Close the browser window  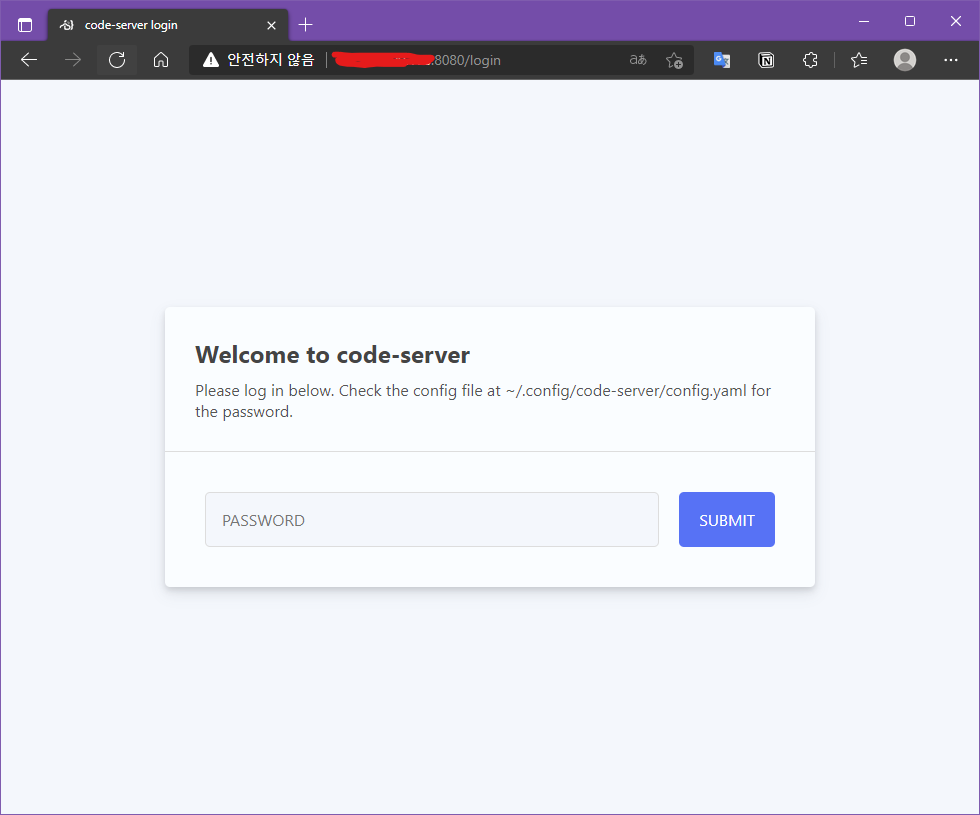956,21
